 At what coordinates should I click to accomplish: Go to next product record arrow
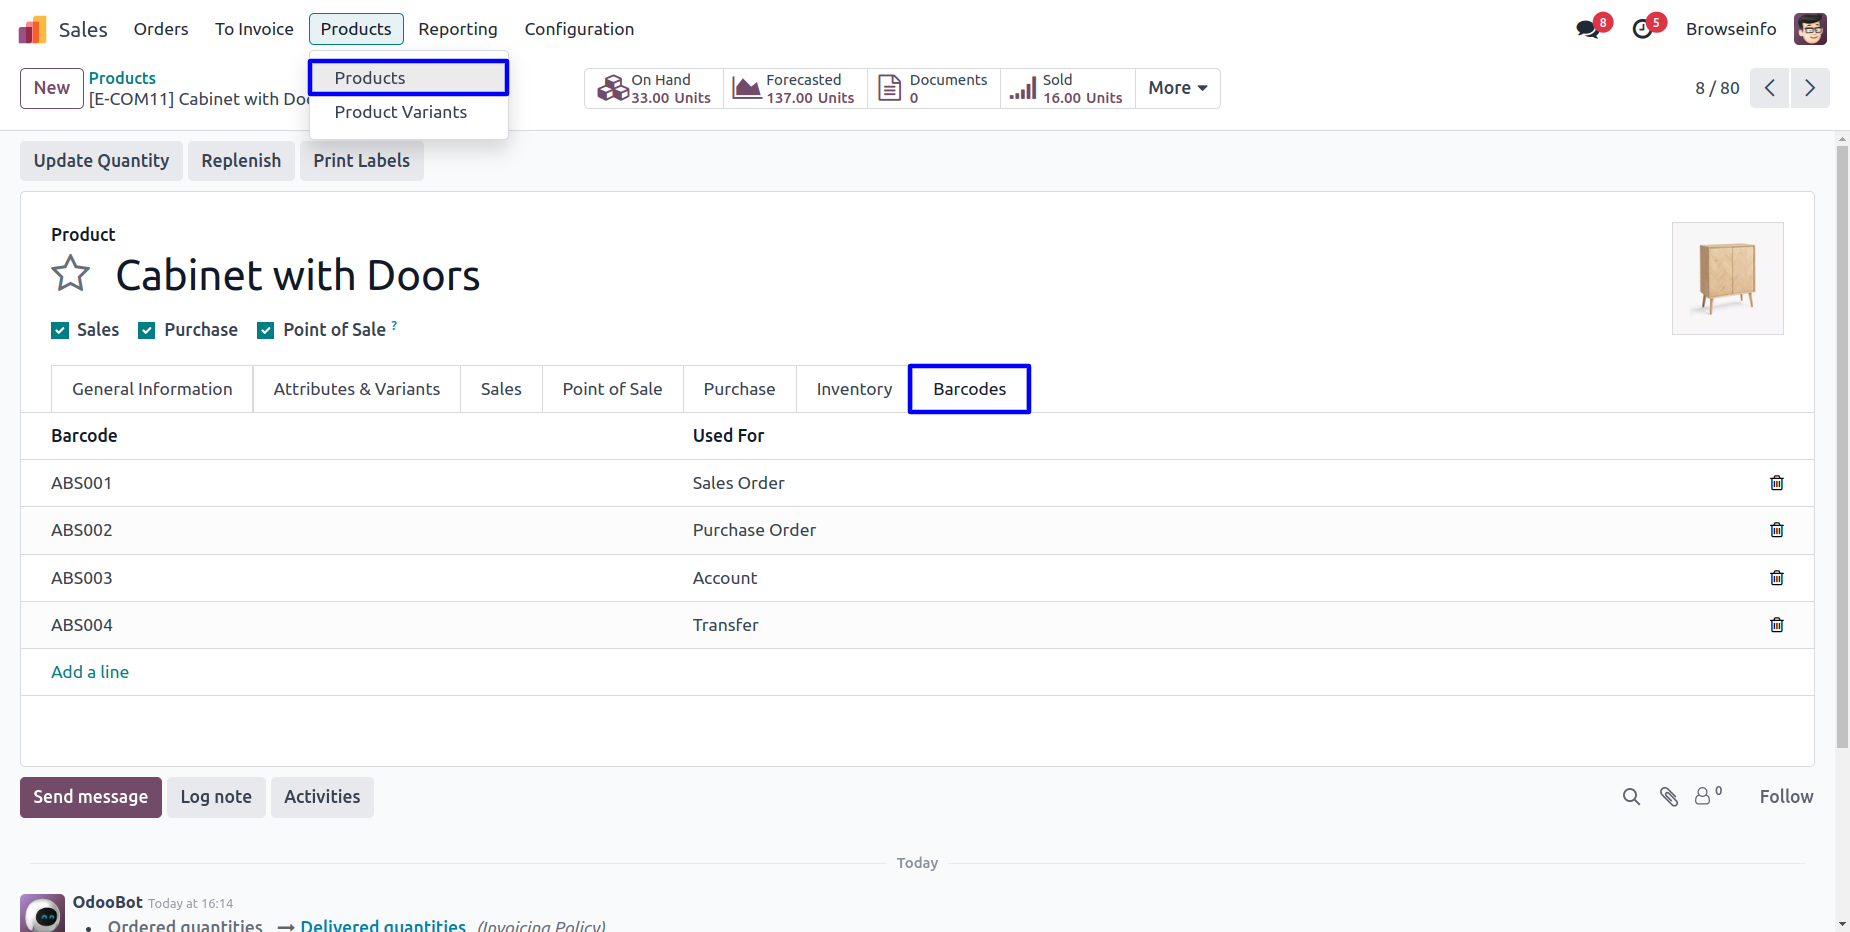point(1809,88)
